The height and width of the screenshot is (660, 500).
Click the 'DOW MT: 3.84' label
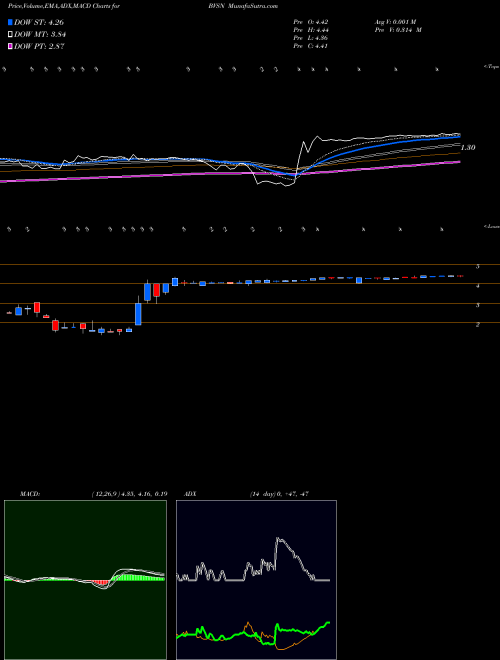point(40,35)
